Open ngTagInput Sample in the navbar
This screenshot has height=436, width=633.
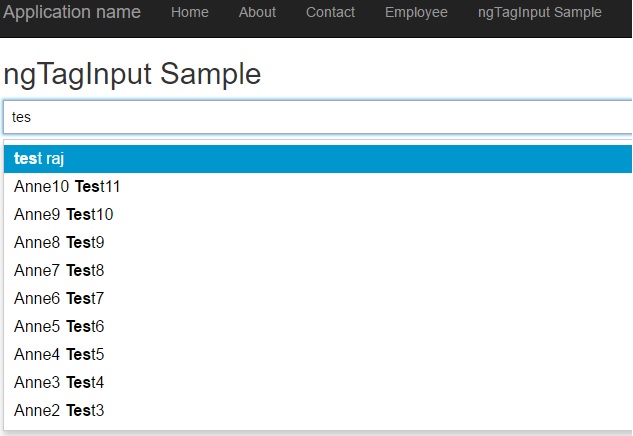pos(540,13)
